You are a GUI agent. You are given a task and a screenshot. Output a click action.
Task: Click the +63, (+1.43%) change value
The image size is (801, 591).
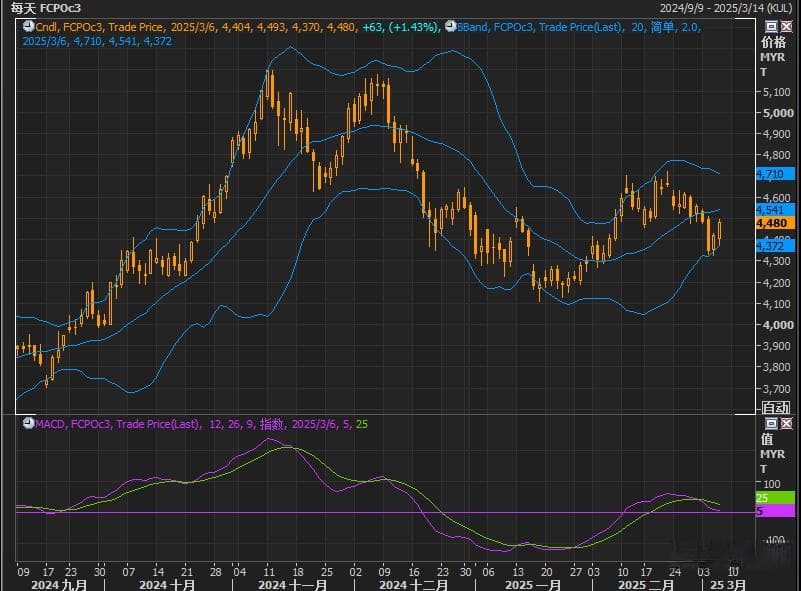tap(401, 27)
